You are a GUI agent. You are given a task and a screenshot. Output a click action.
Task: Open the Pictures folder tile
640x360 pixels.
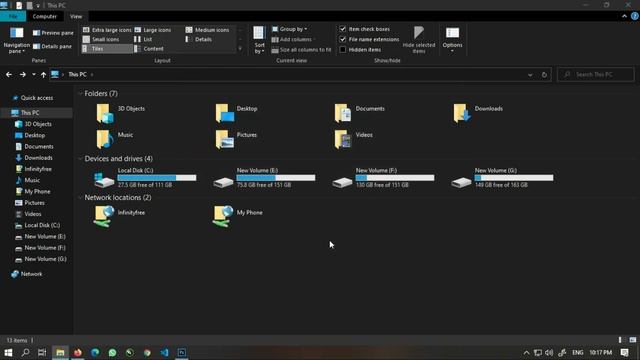click(x=236, y=139)
